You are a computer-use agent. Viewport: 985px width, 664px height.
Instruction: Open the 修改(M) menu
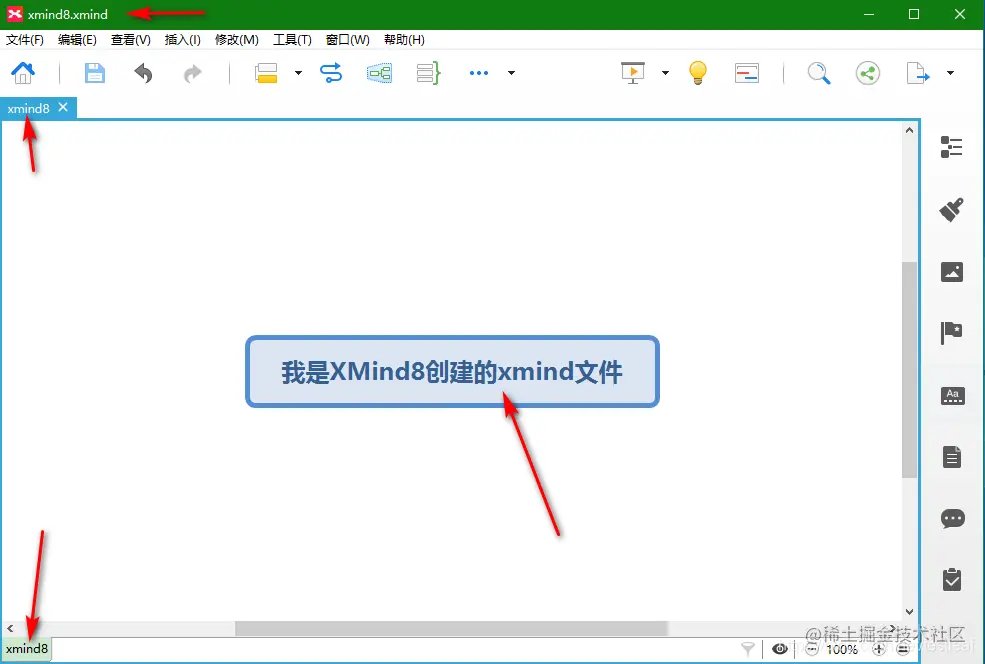(237, 40)
